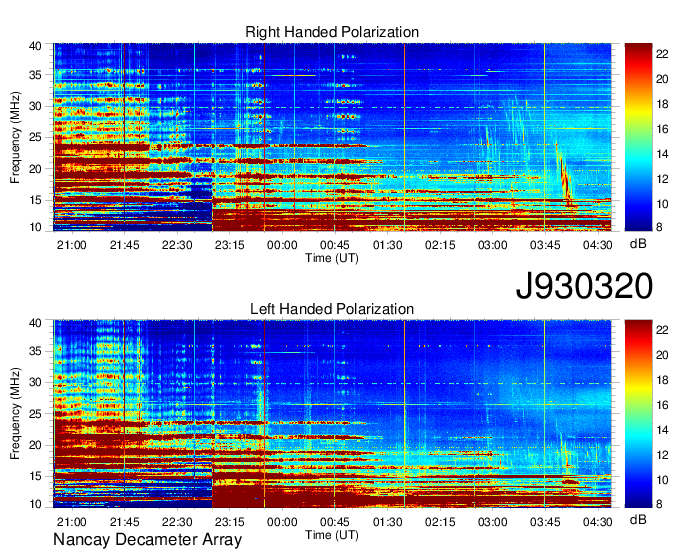
Task: Click 00:45 tick under Right Handed plot
Action: pos(335,245)
